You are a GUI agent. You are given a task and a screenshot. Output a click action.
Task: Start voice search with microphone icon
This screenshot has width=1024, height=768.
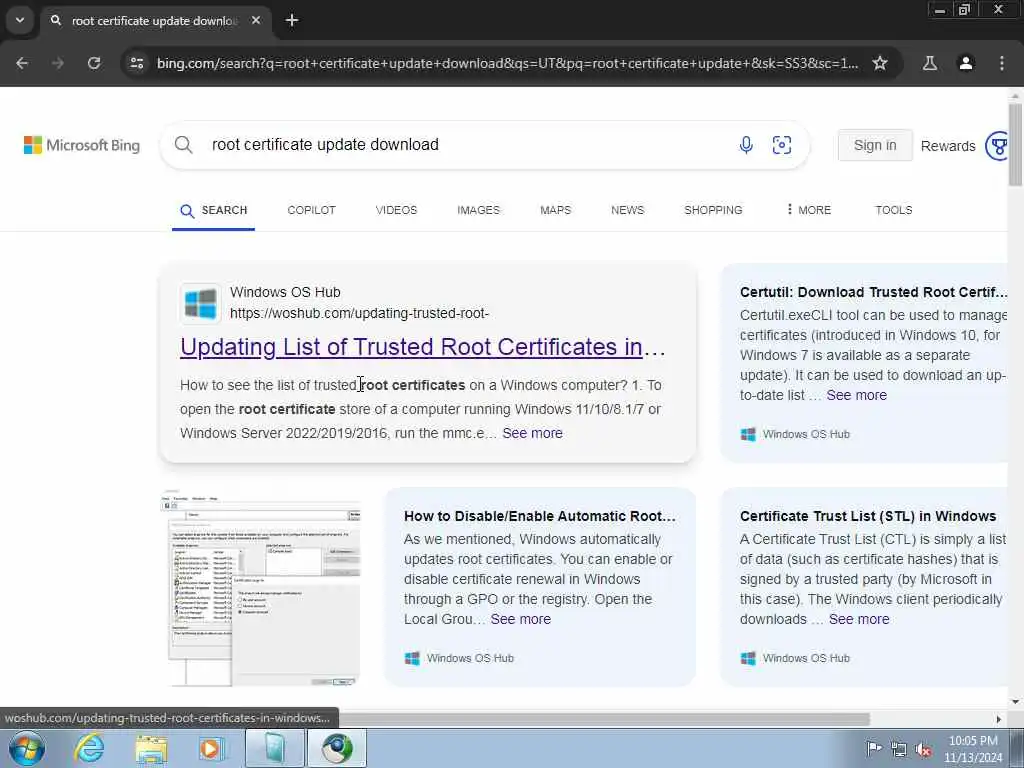pos(746,145)
